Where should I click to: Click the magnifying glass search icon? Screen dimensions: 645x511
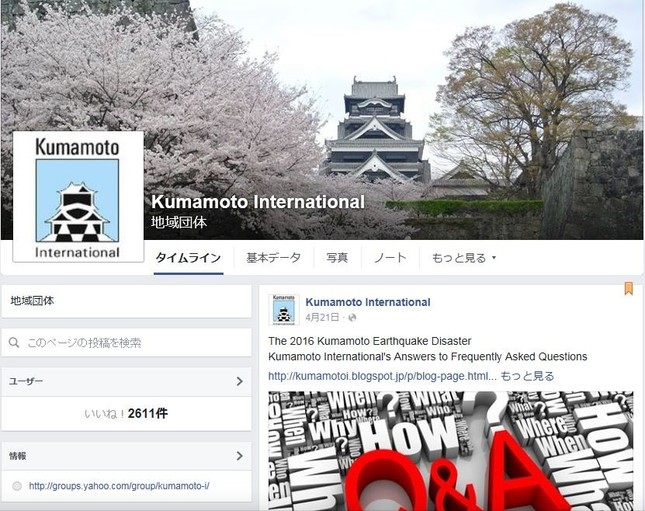(14, 342)
